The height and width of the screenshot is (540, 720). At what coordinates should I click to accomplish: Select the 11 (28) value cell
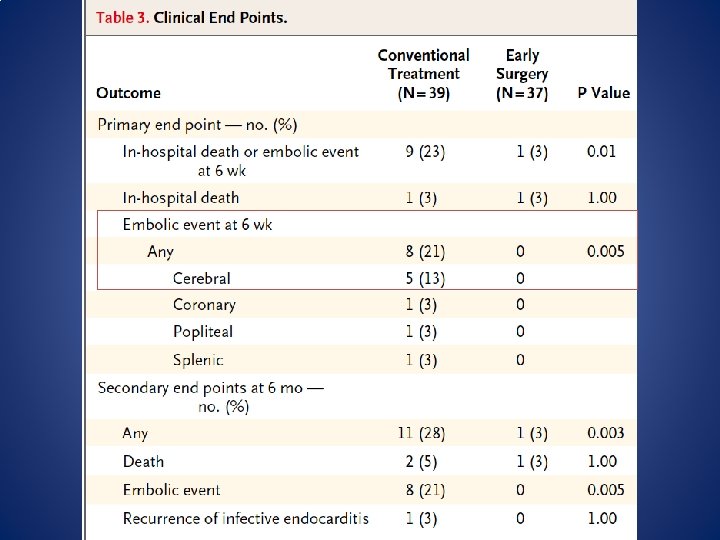pyautogui.click(x=422, y=433)
